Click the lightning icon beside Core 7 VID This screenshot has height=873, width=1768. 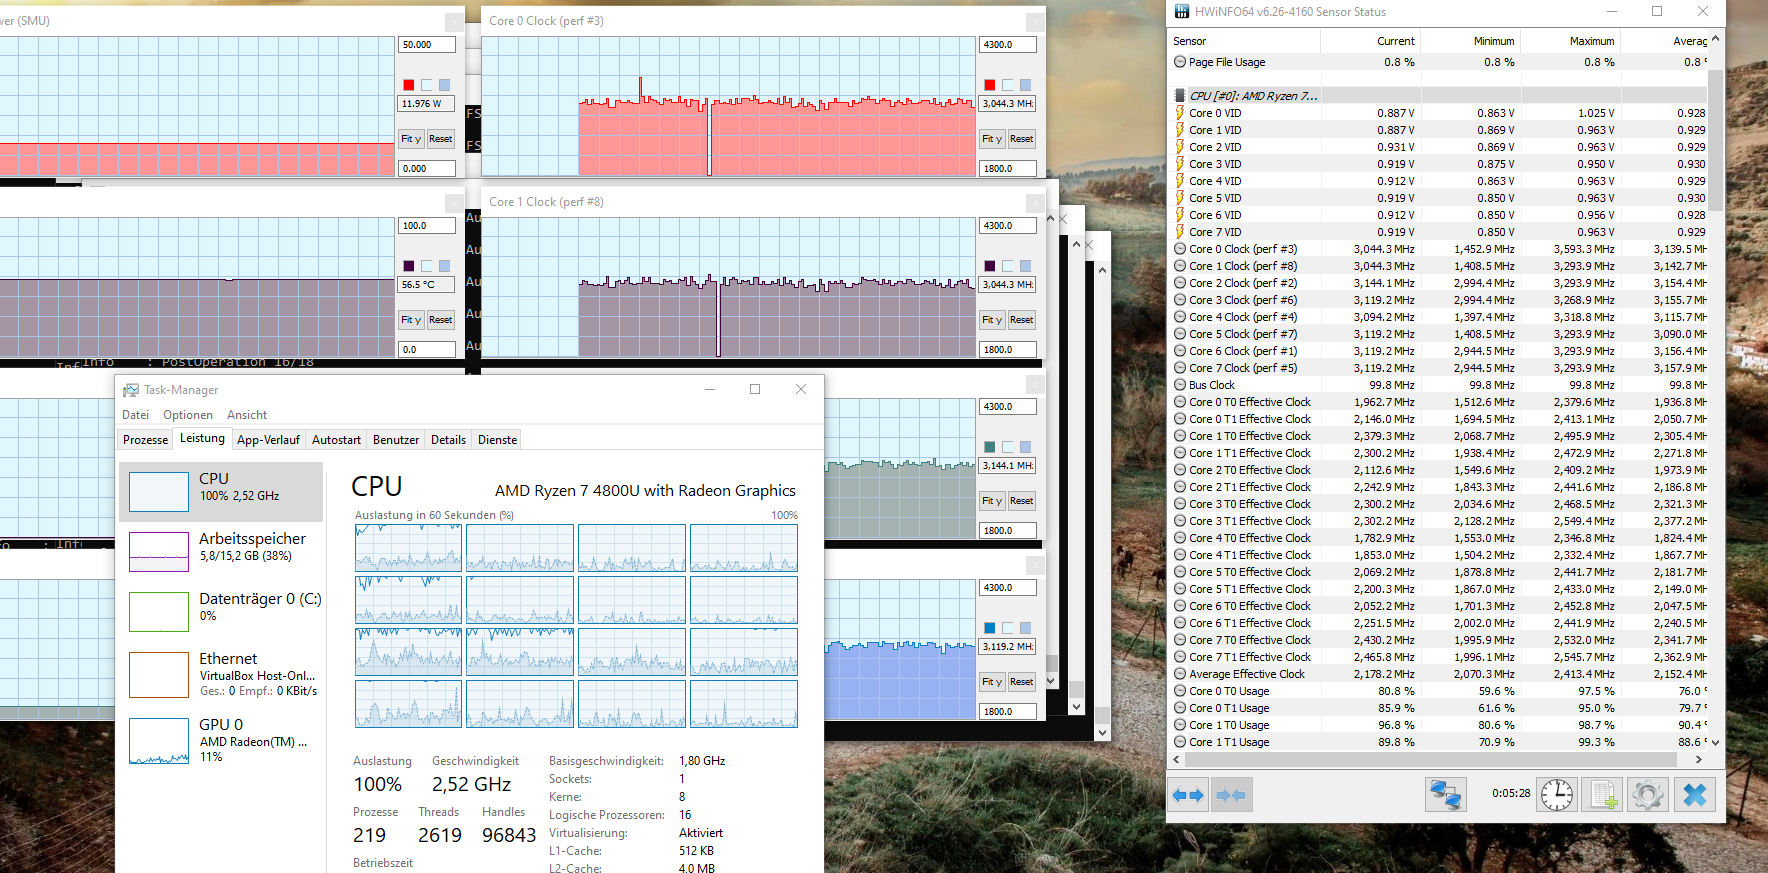1180,232
